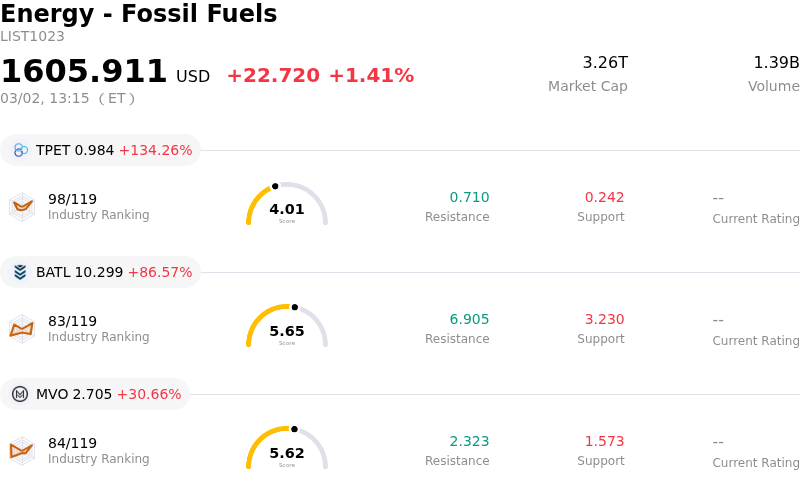Open the TPET 0.984 stock chip
The image size is (800, 488).
100,150
